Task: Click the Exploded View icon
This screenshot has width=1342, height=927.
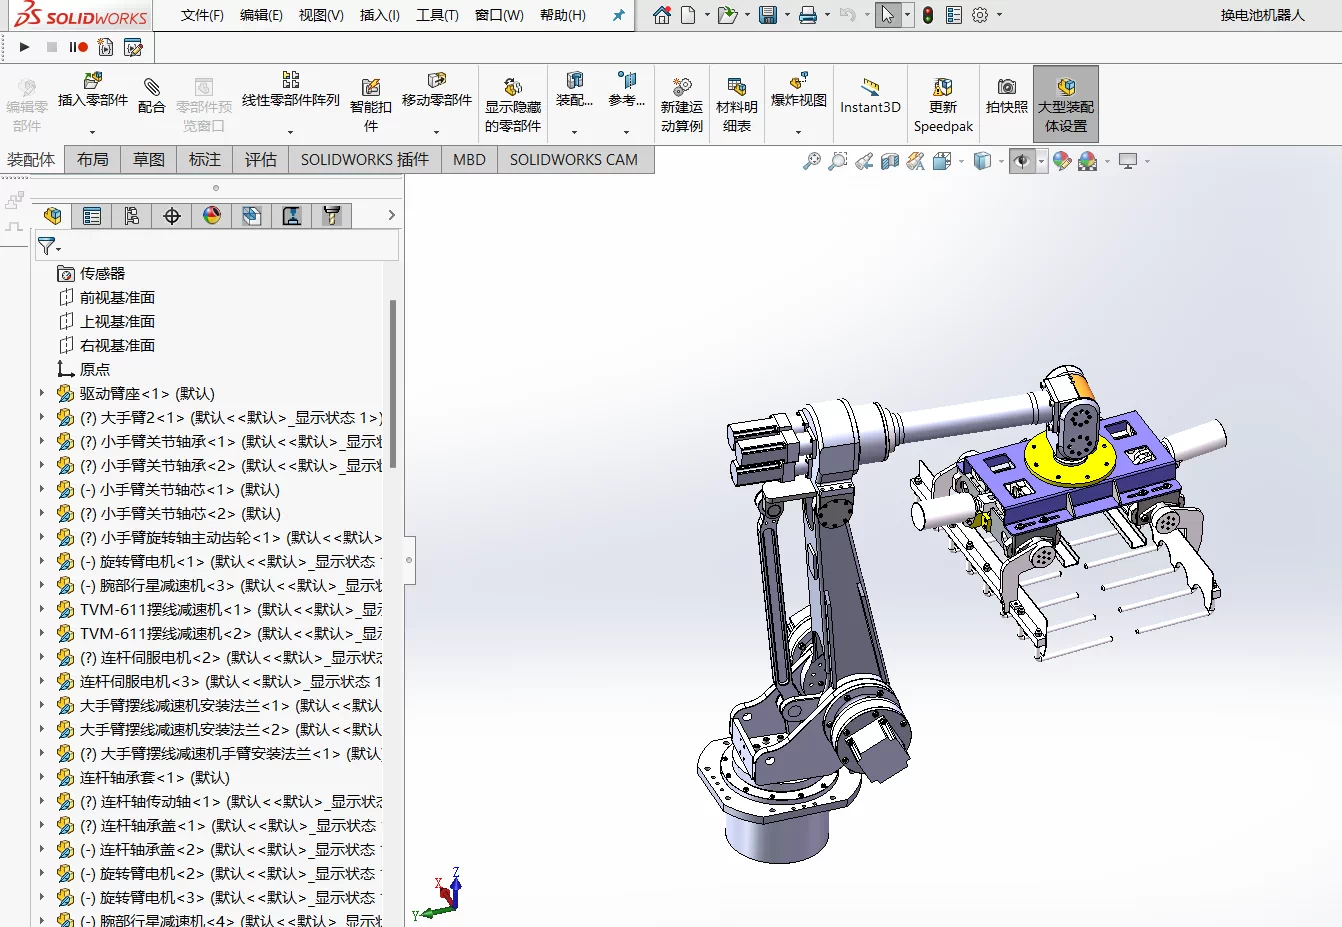Action: point(798,81)
